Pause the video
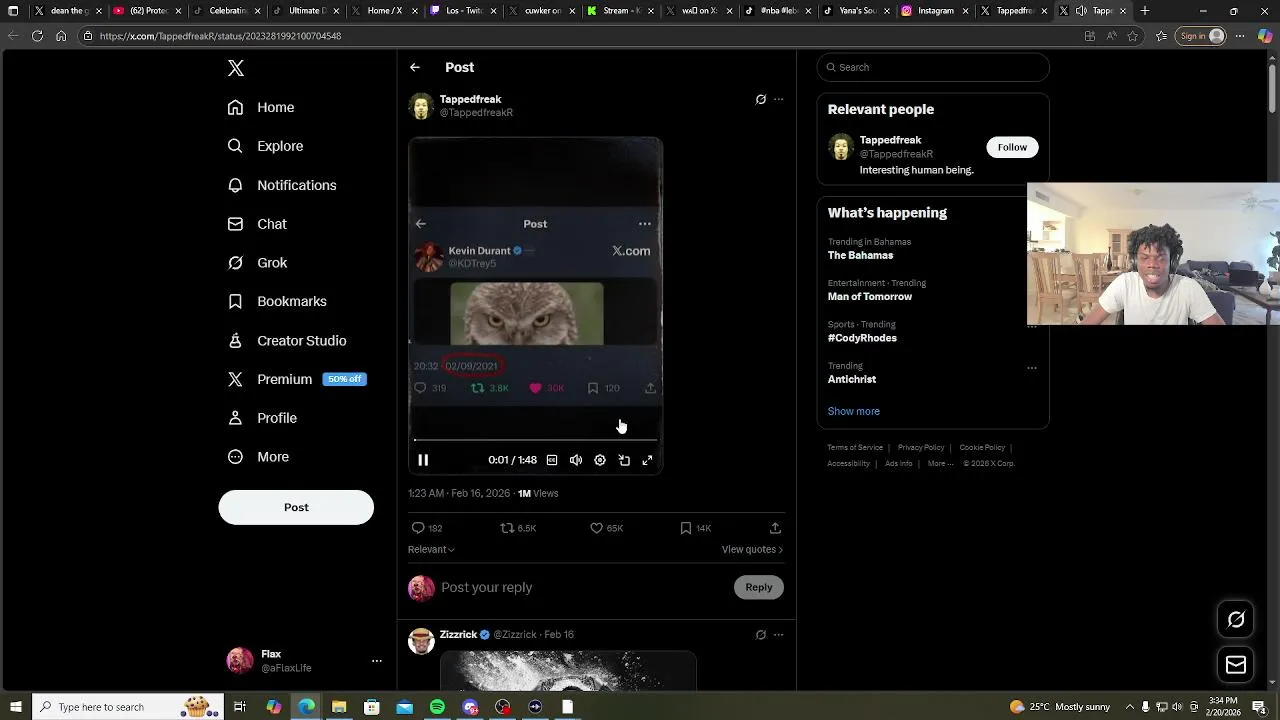 (423, 460)
